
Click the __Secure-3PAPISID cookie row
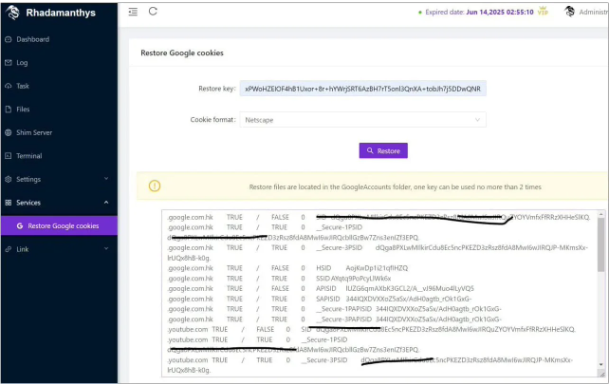coord(334,319)
